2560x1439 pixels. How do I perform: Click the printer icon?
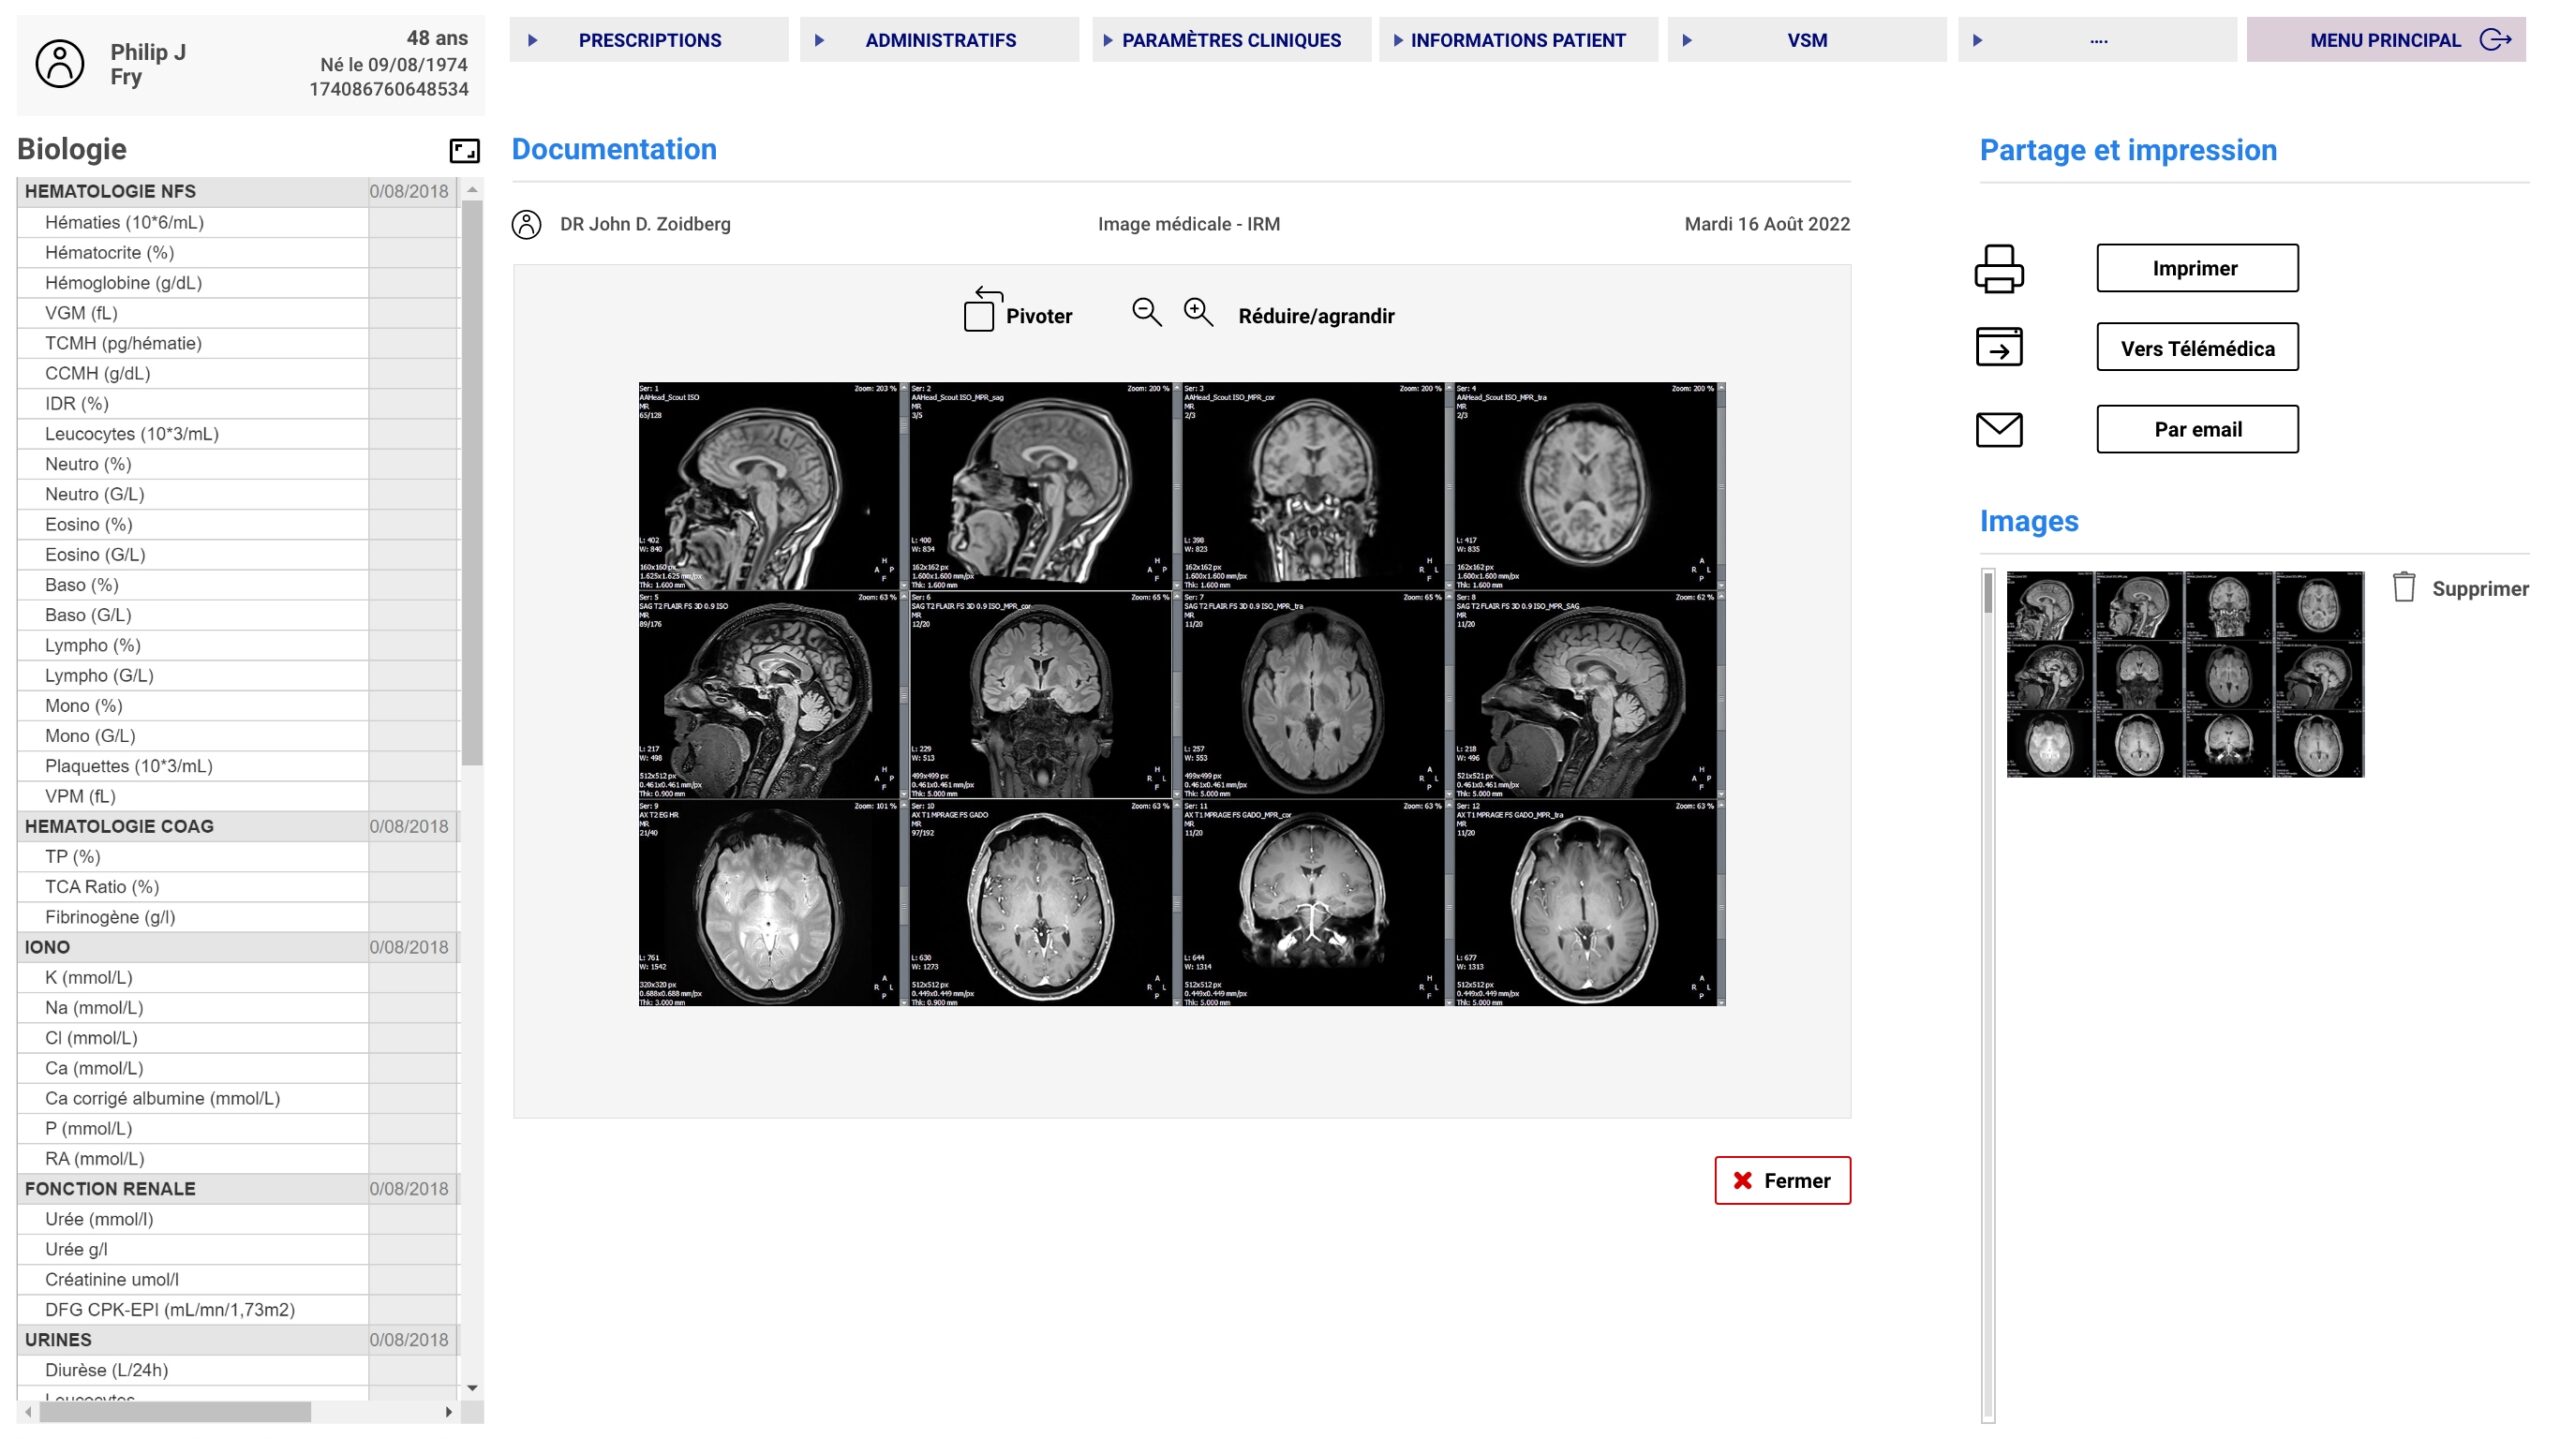point(1998,268)
